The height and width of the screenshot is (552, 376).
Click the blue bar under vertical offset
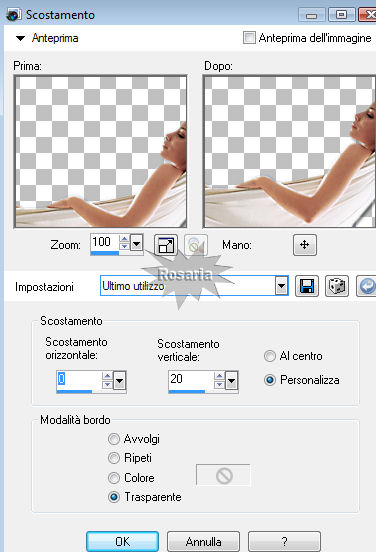click(x=187, y=391)
